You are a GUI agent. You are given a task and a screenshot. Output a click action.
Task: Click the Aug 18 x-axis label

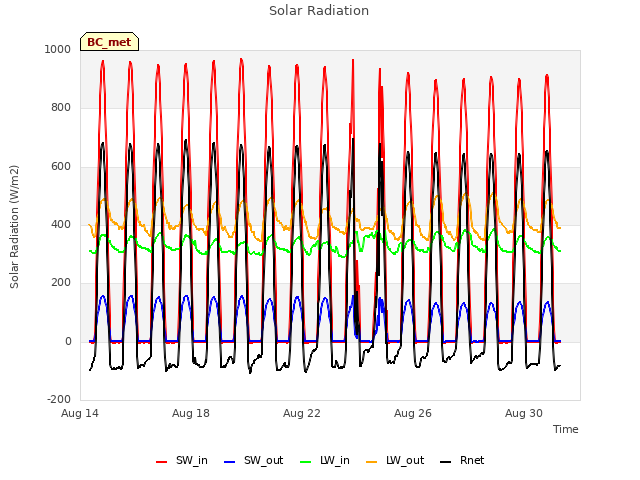191,413
